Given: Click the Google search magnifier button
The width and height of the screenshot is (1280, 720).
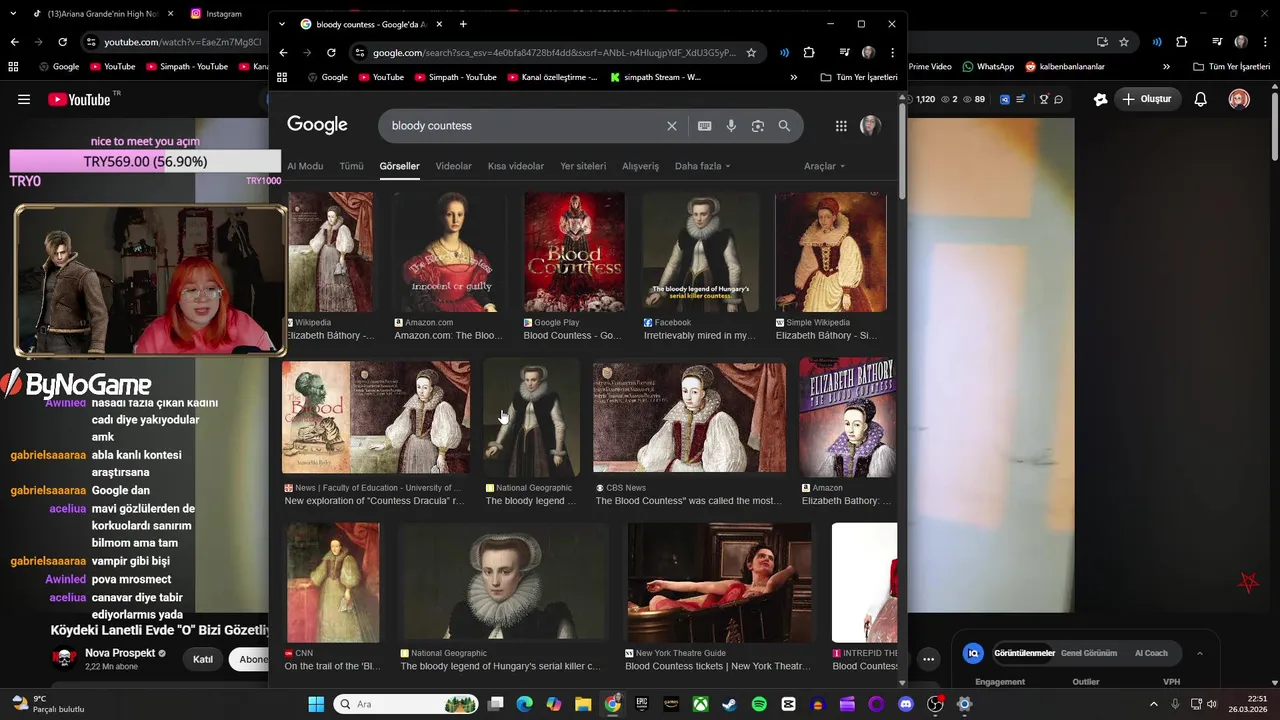Looking at the screenshot, I should (784, 126).
